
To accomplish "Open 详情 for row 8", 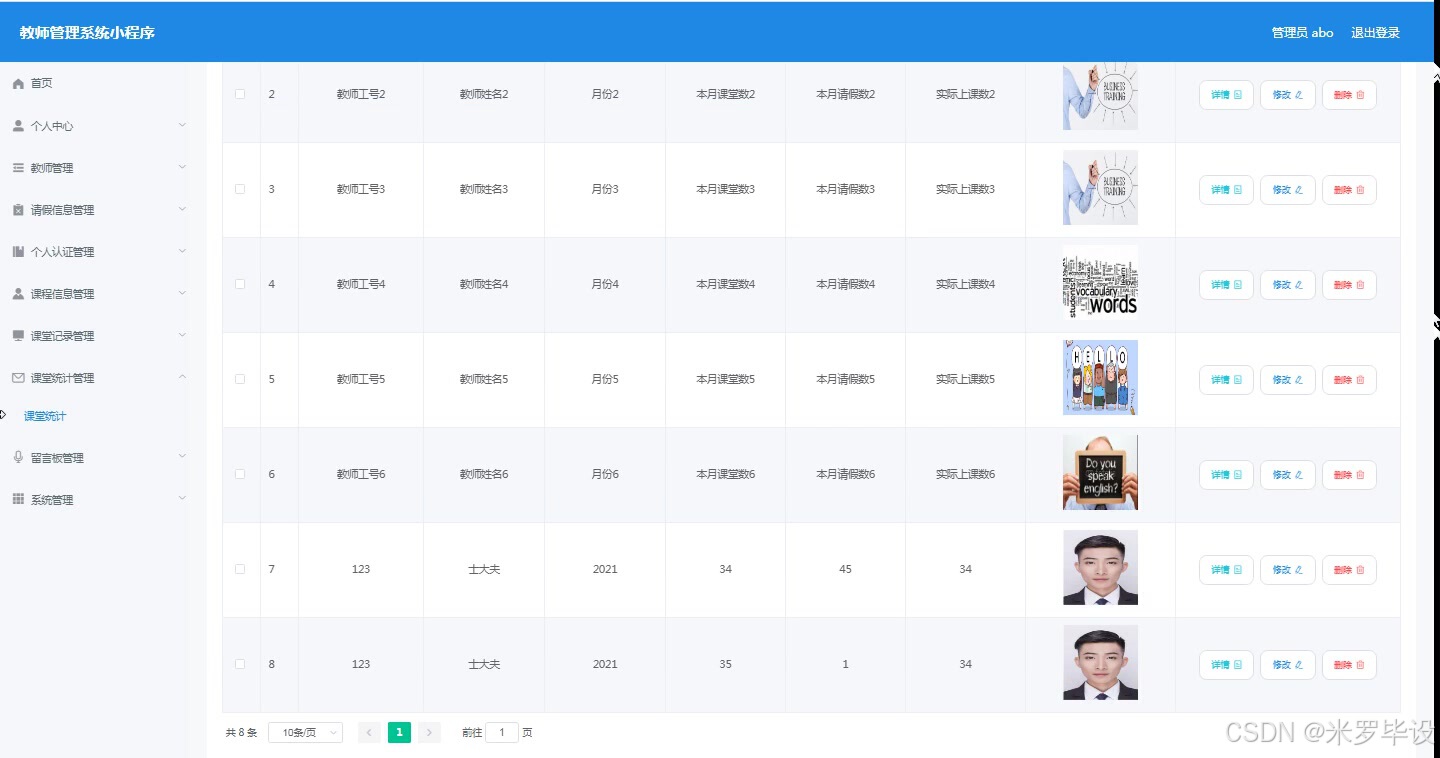I will click(1226, 665).
